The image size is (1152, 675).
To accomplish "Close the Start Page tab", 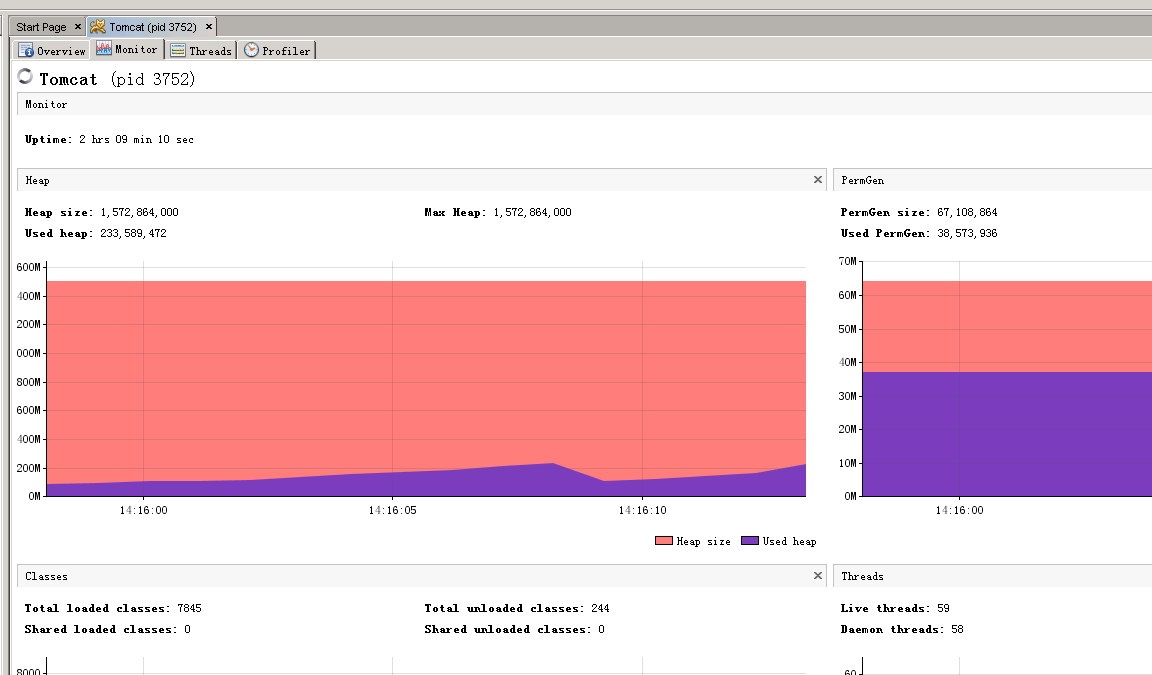I will (x=78, y=26).
